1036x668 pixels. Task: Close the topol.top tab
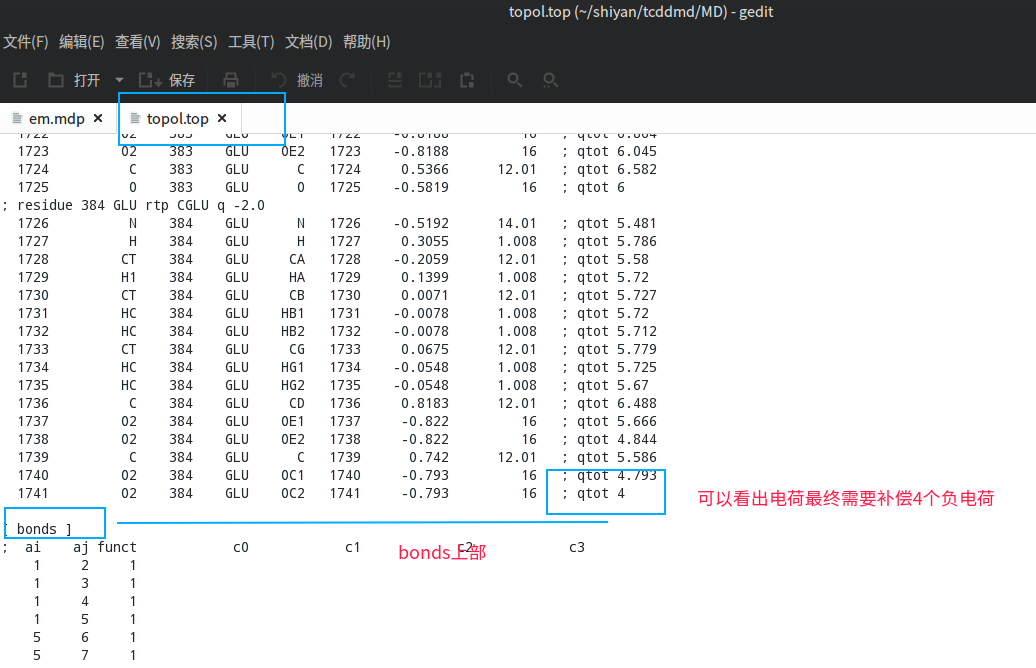(x=222, y=118)
